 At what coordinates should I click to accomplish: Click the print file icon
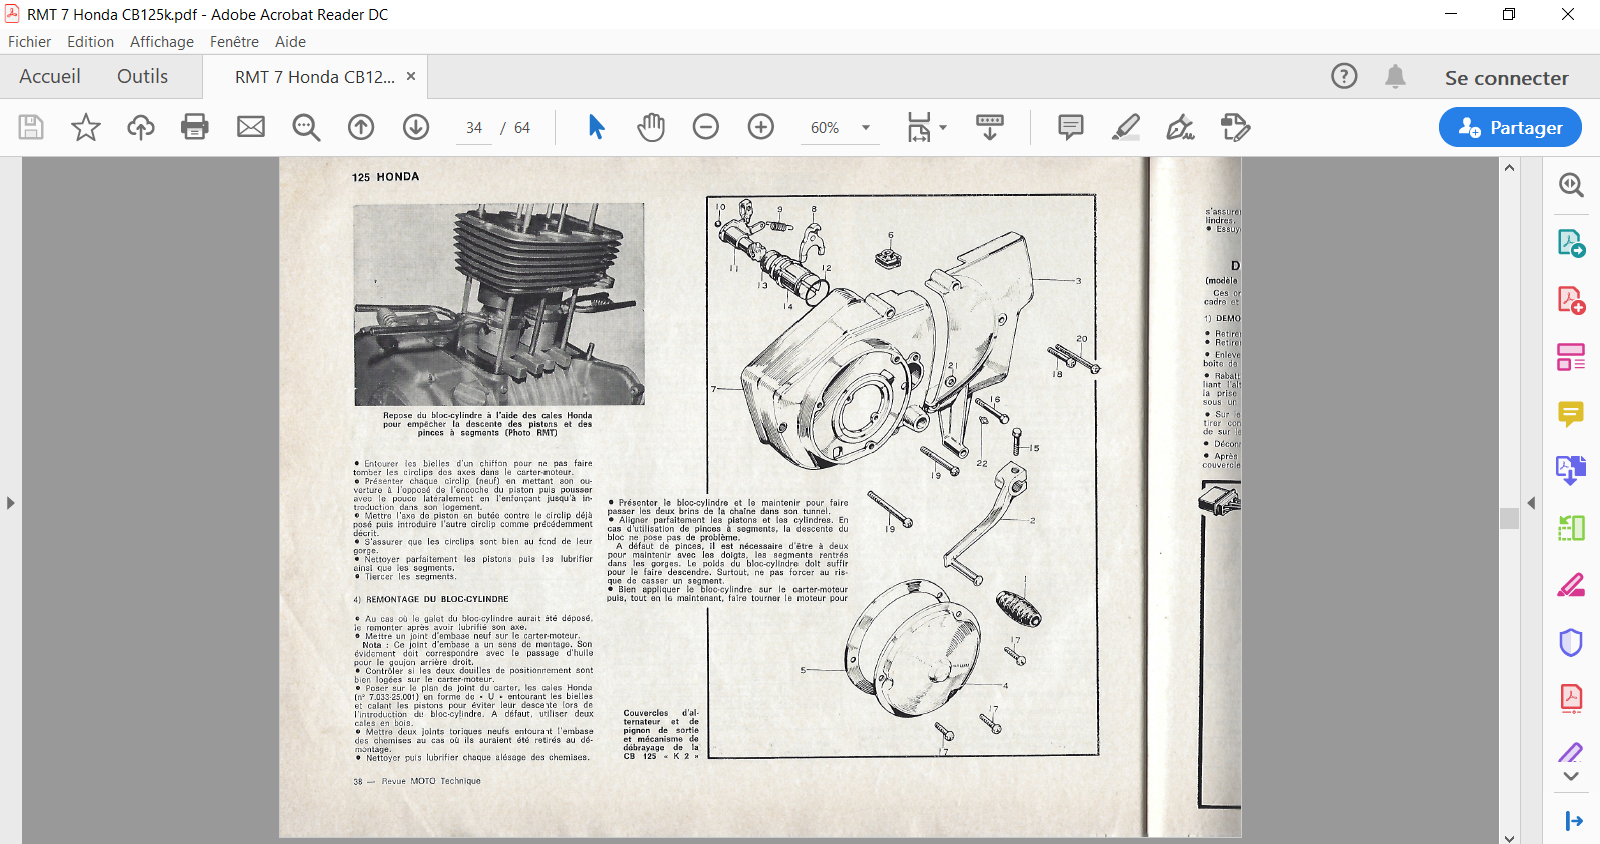(195, 127)
